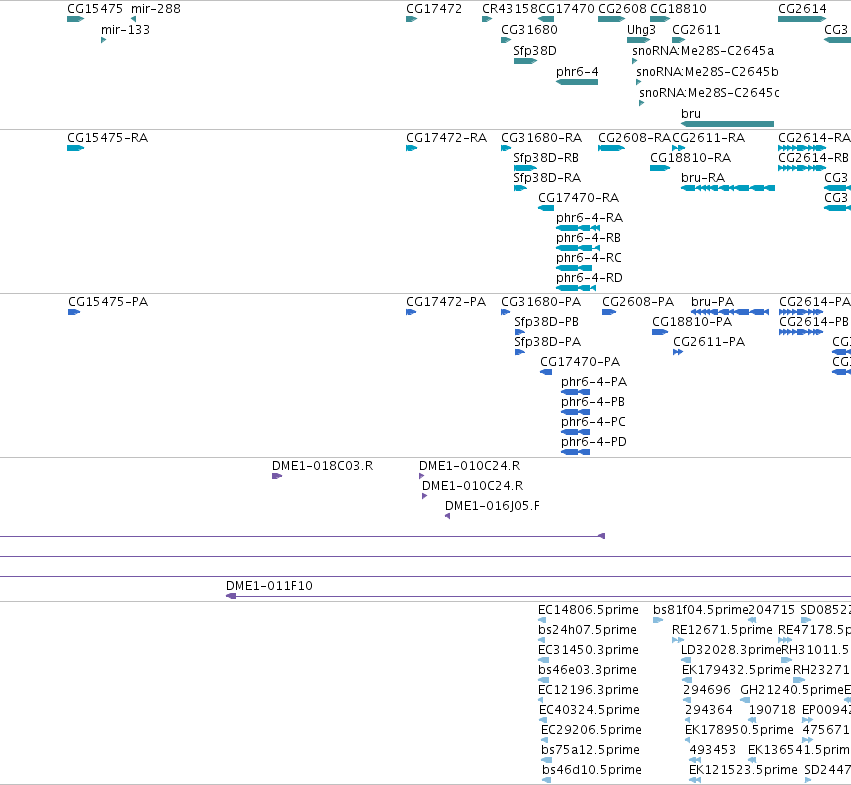The width and height of the screenshot is (851, 785).
Task: Click snoRNA:Me28S-C2645a label
Action: click(x=703, y=51)
